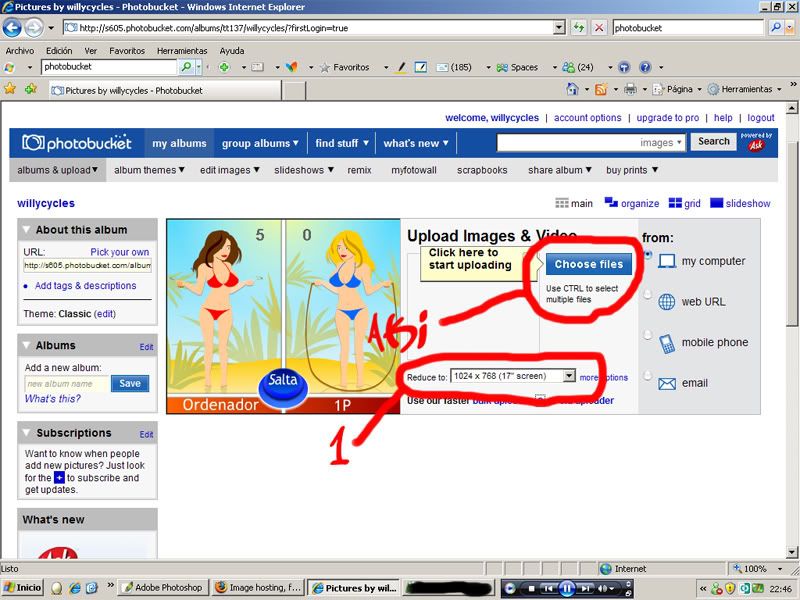Click the Inicio start button

click(22, 588)
